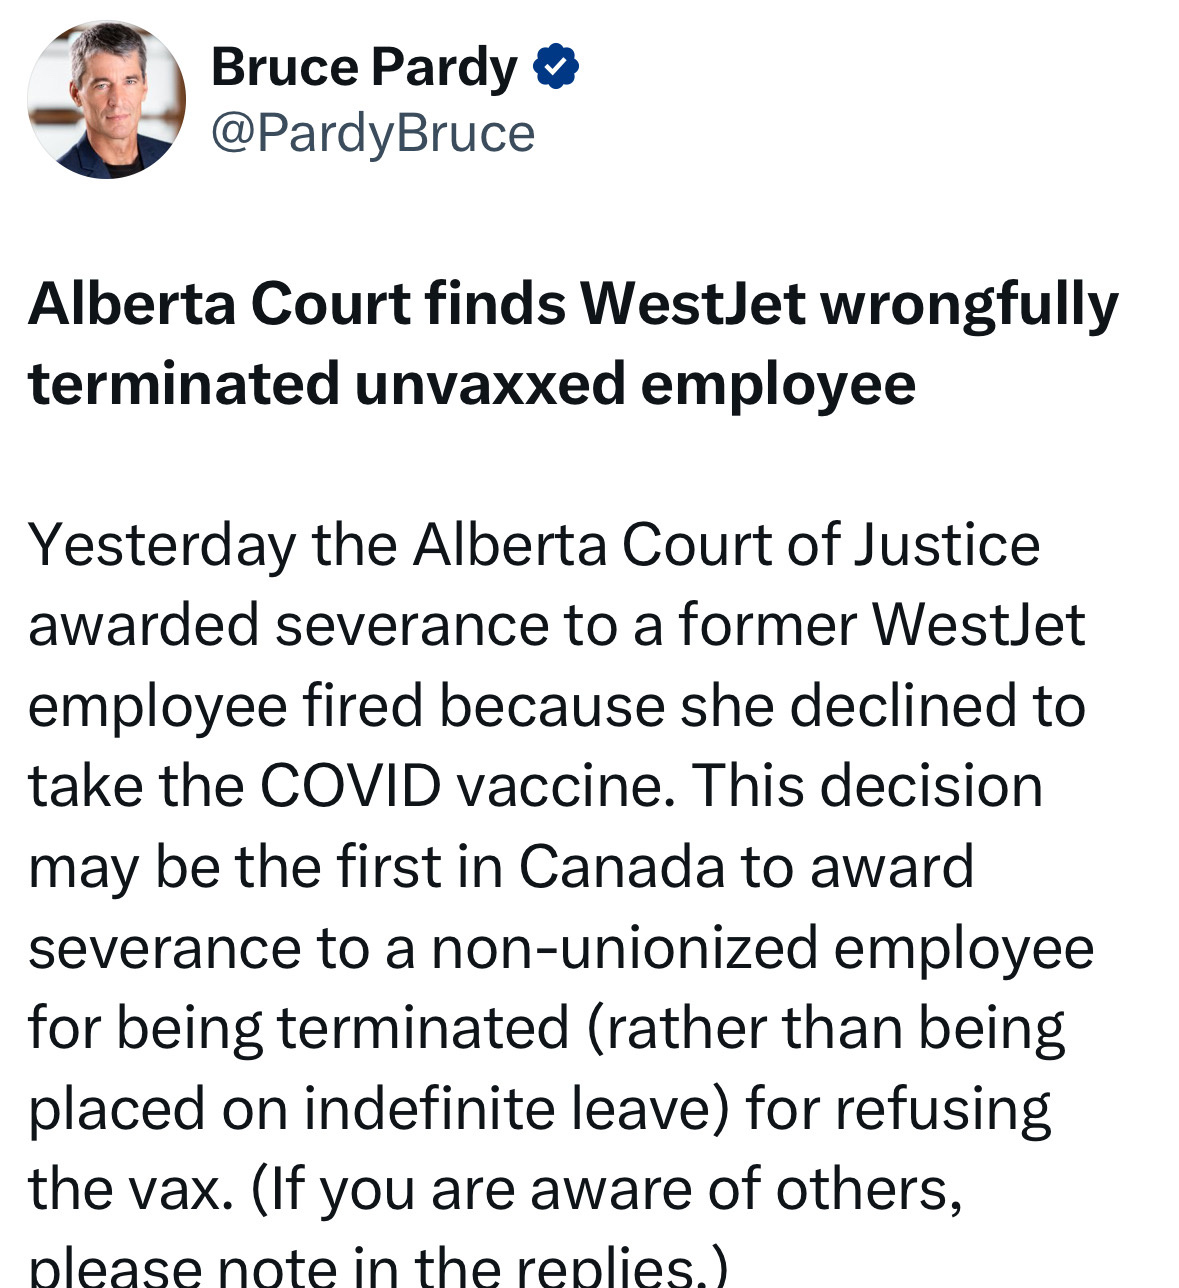Select the word "WestJet" in the headline

[693, 303]
